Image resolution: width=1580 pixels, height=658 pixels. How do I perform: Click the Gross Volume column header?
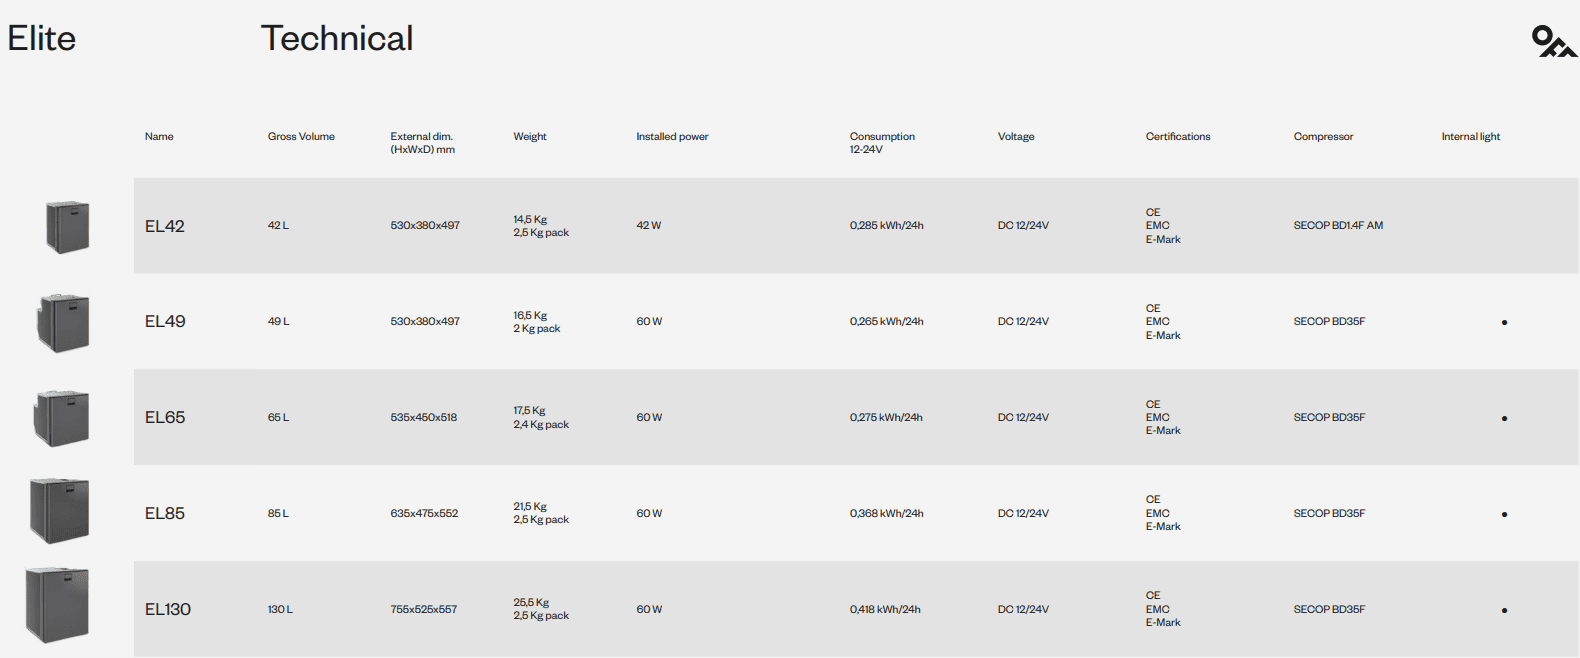click(x=301, y=137)
